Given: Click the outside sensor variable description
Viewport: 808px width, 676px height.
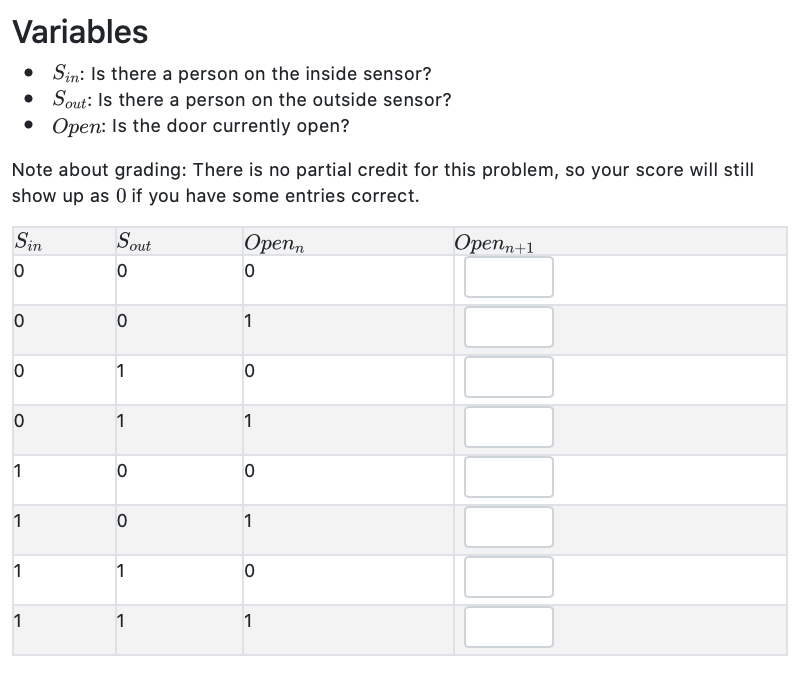Looking at the screenshot, I should pyautogui.click(x=251, y=99).
